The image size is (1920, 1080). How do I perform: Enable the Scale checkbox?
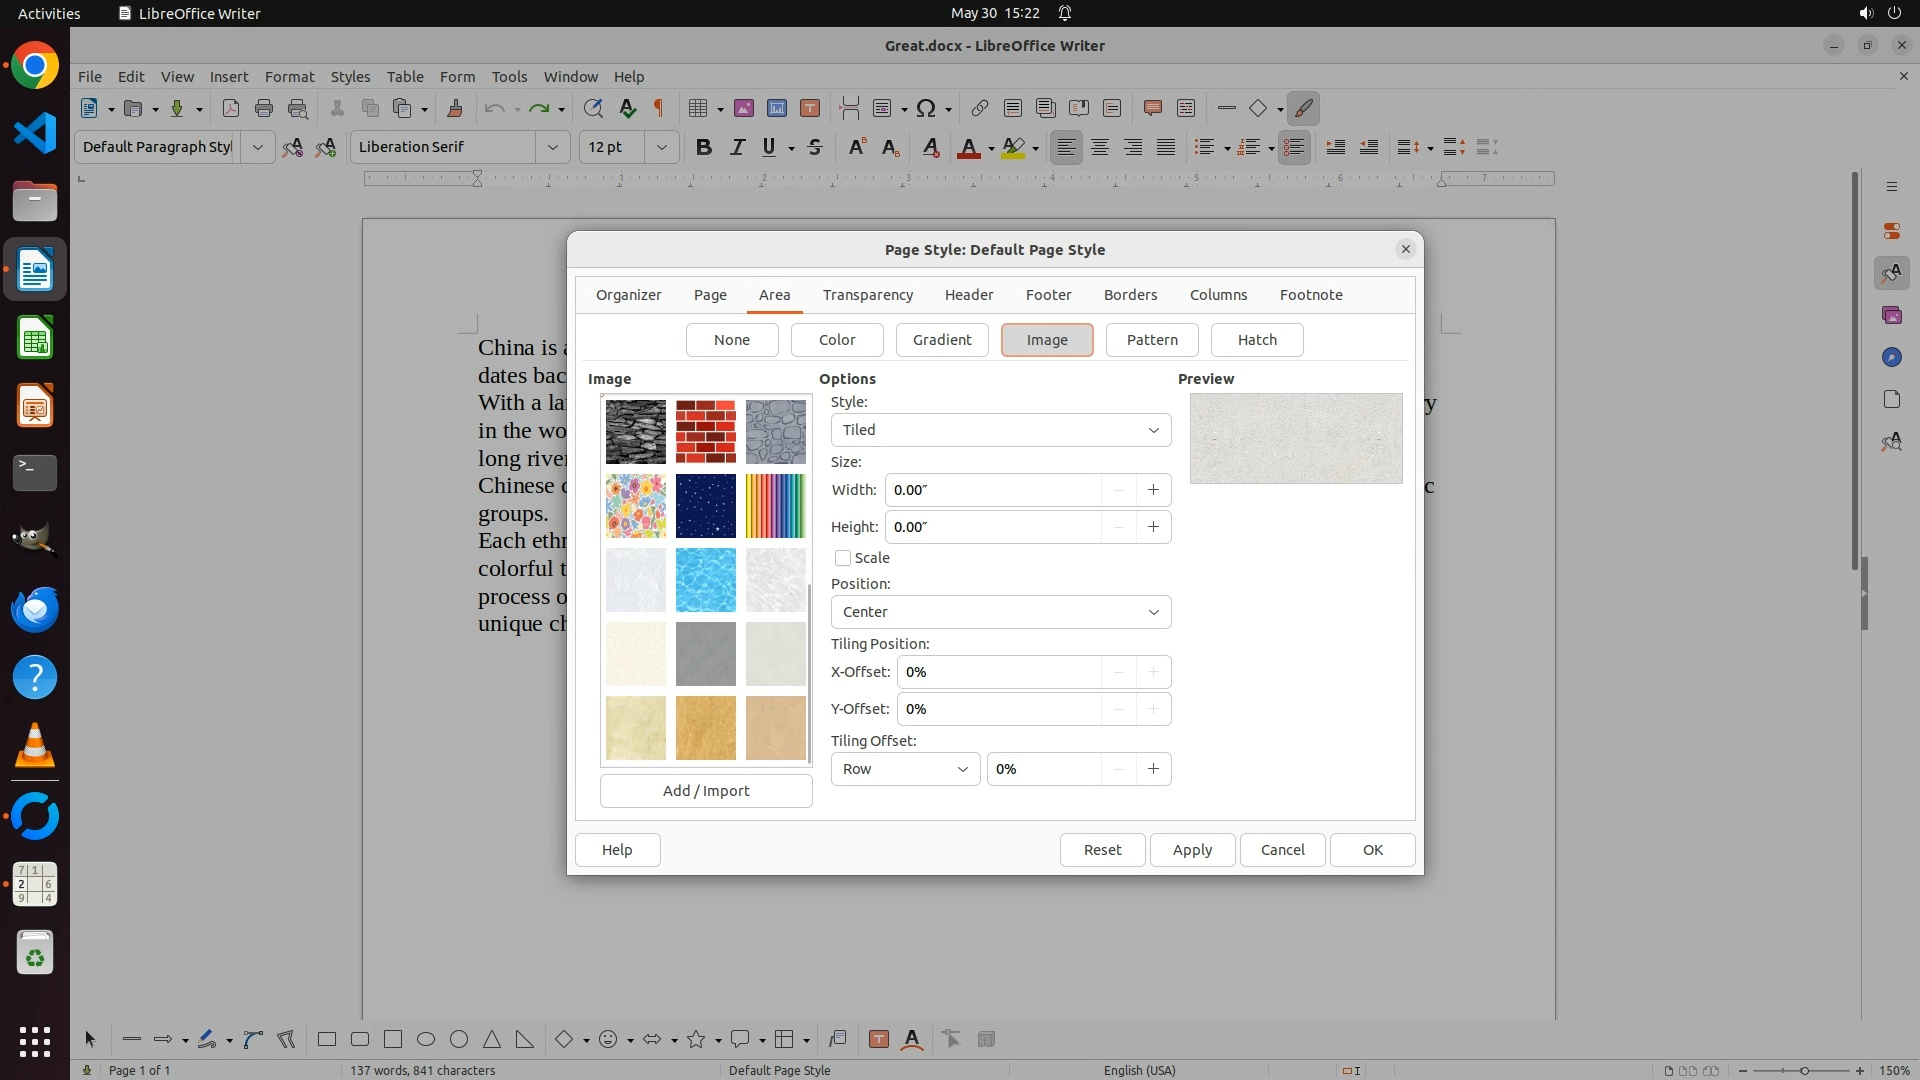(843, 558)
